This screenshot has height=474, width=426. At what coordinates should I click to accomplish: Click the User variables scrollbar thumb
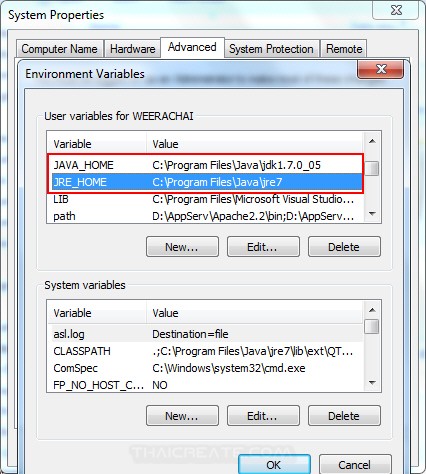pos(372,168)
